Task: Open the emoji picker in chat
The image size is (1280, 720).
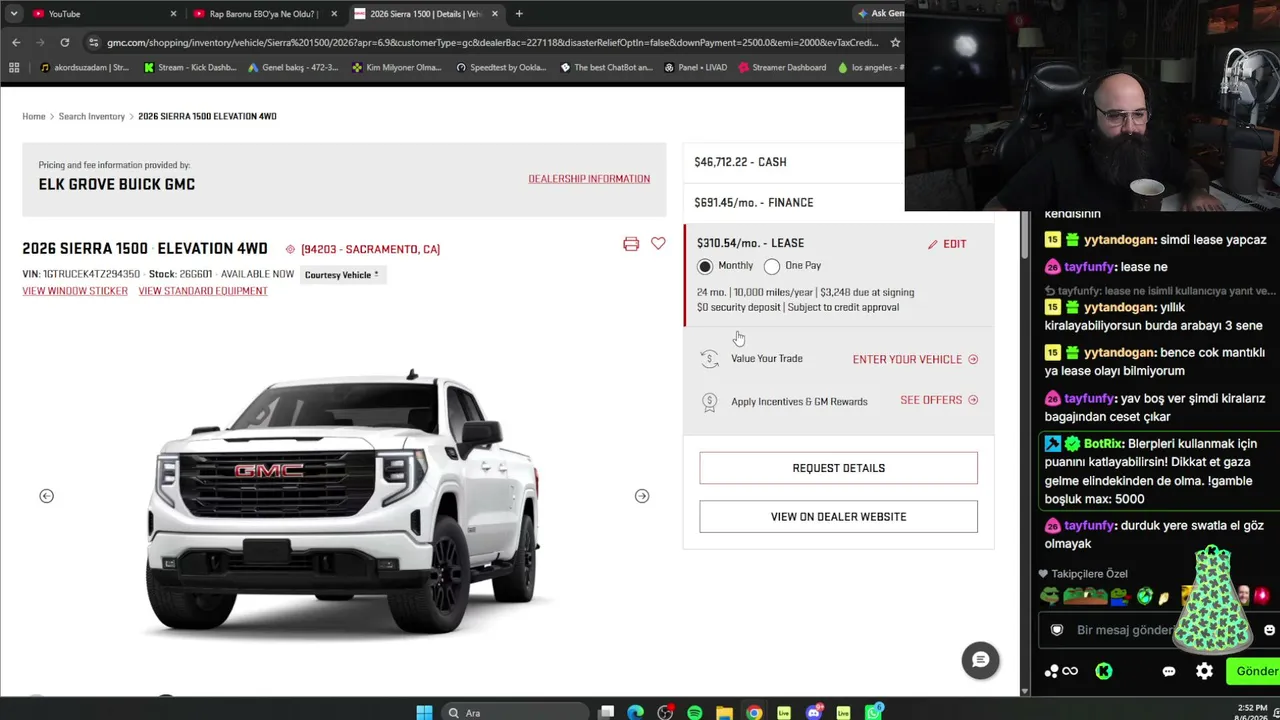Action: [x=1269, y=630]
